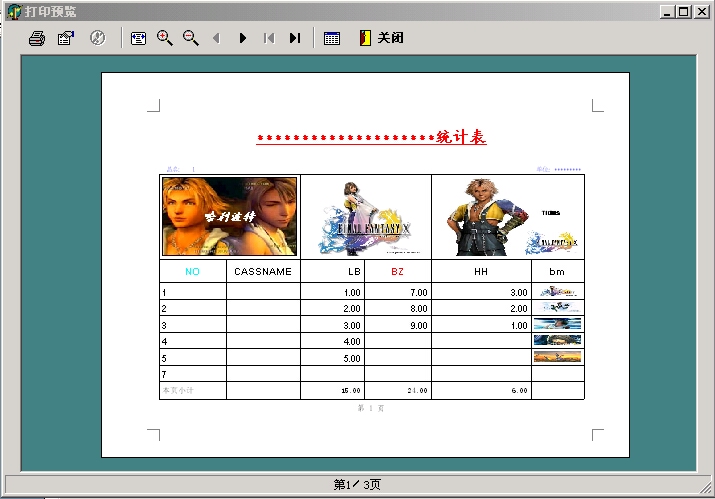
Task: Fit the page to the window
Action: (x=138, y=38)
